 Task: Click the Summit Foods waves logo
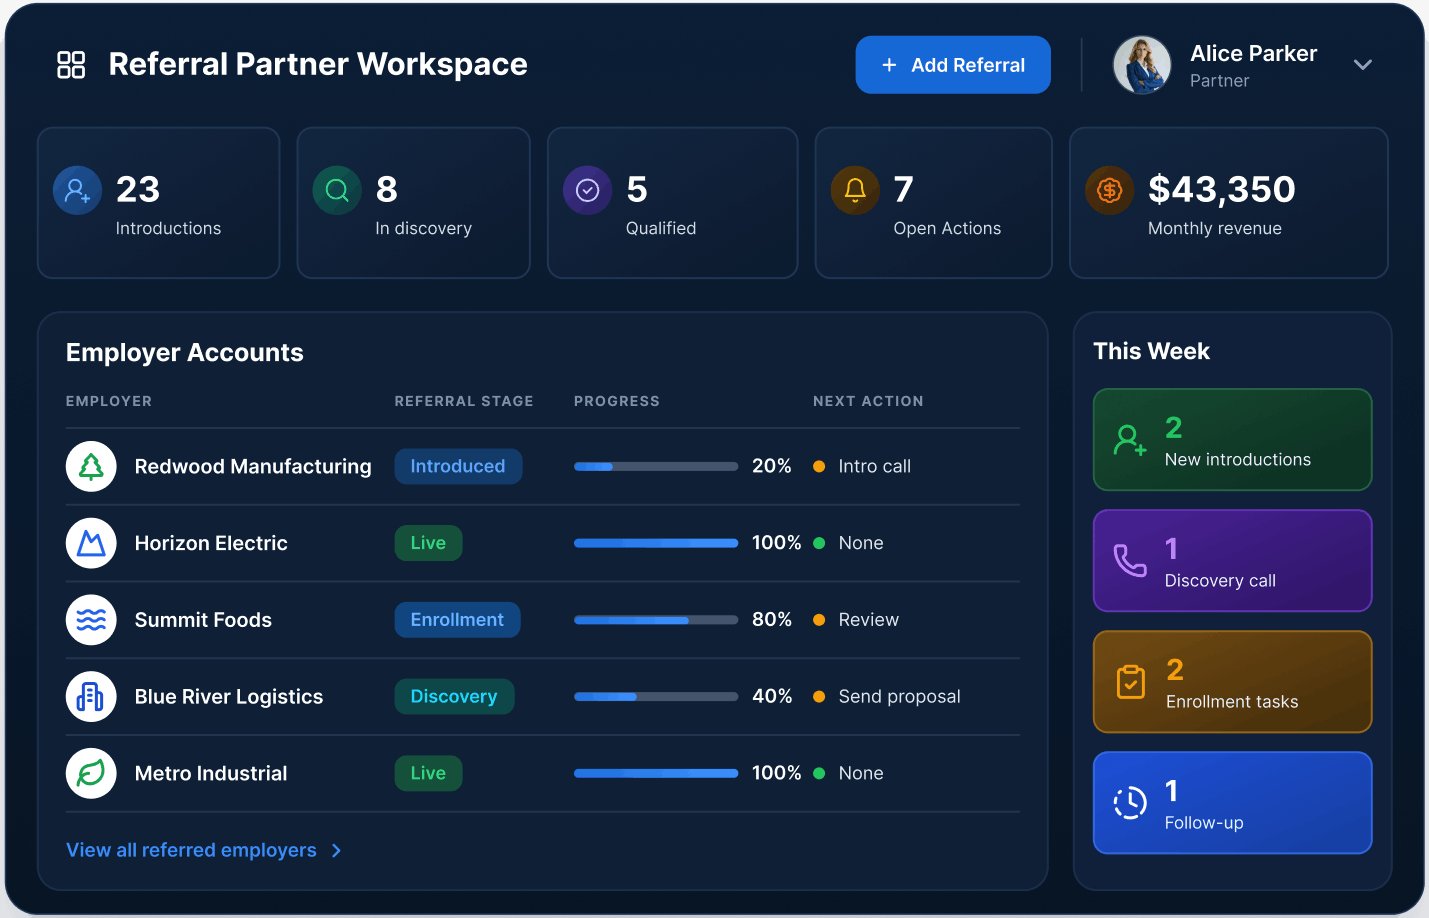(91, 620)
